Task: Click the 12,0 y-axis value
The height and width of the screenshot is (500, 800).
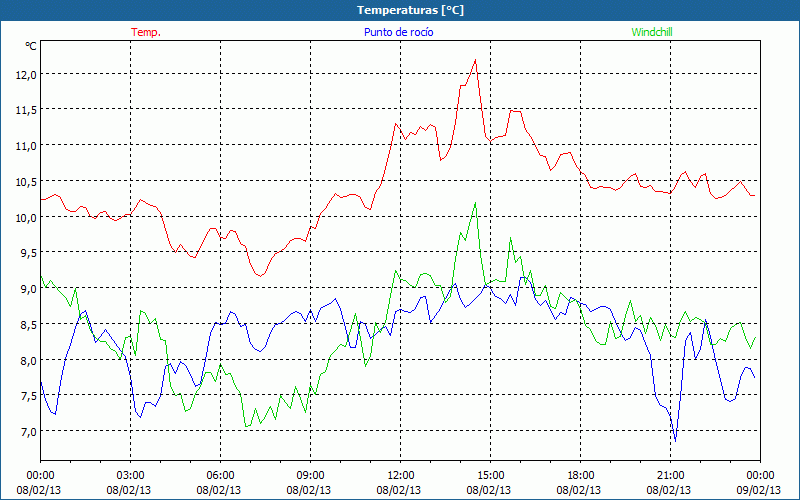Action: [x=27, y=74]
